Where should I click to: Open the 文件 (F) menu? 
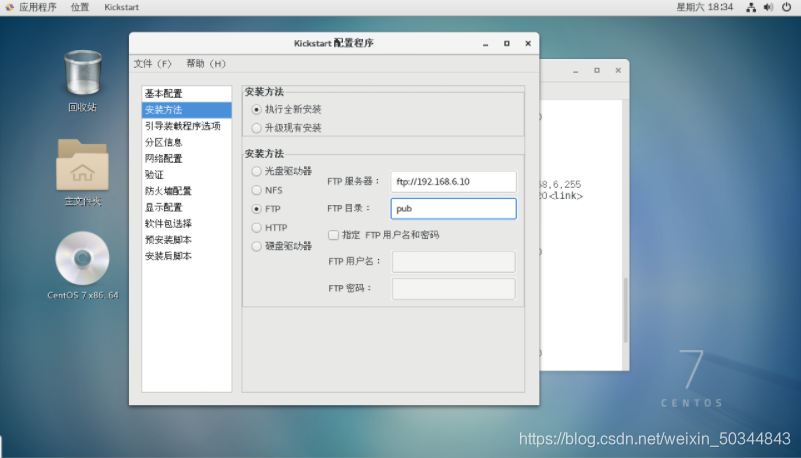[153, 64]
